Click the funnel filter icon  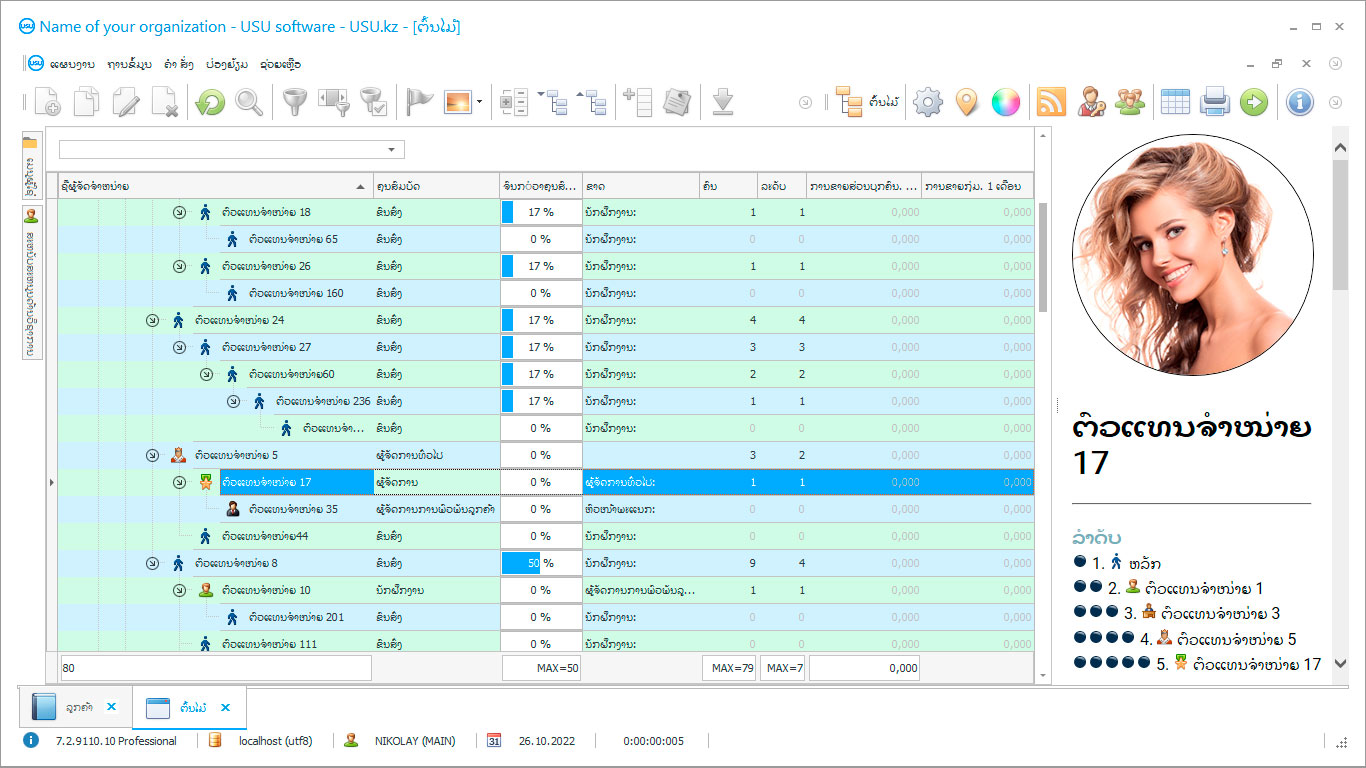pyautogui.click(x=293, y=102)
